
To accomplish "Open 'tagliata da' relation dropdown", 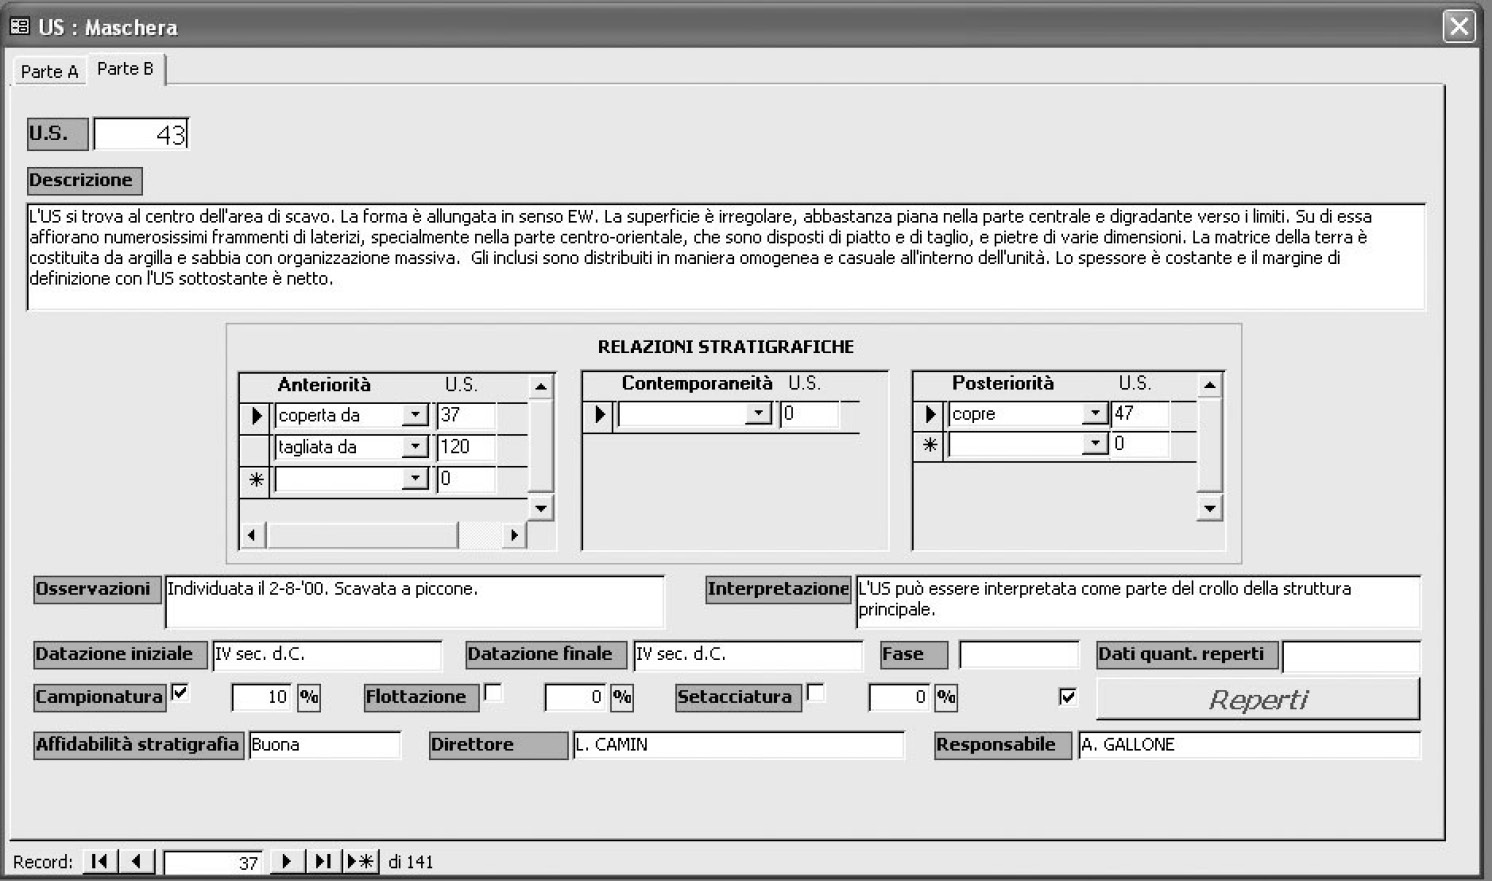I will pyautogui.click(x=415, y=447).
